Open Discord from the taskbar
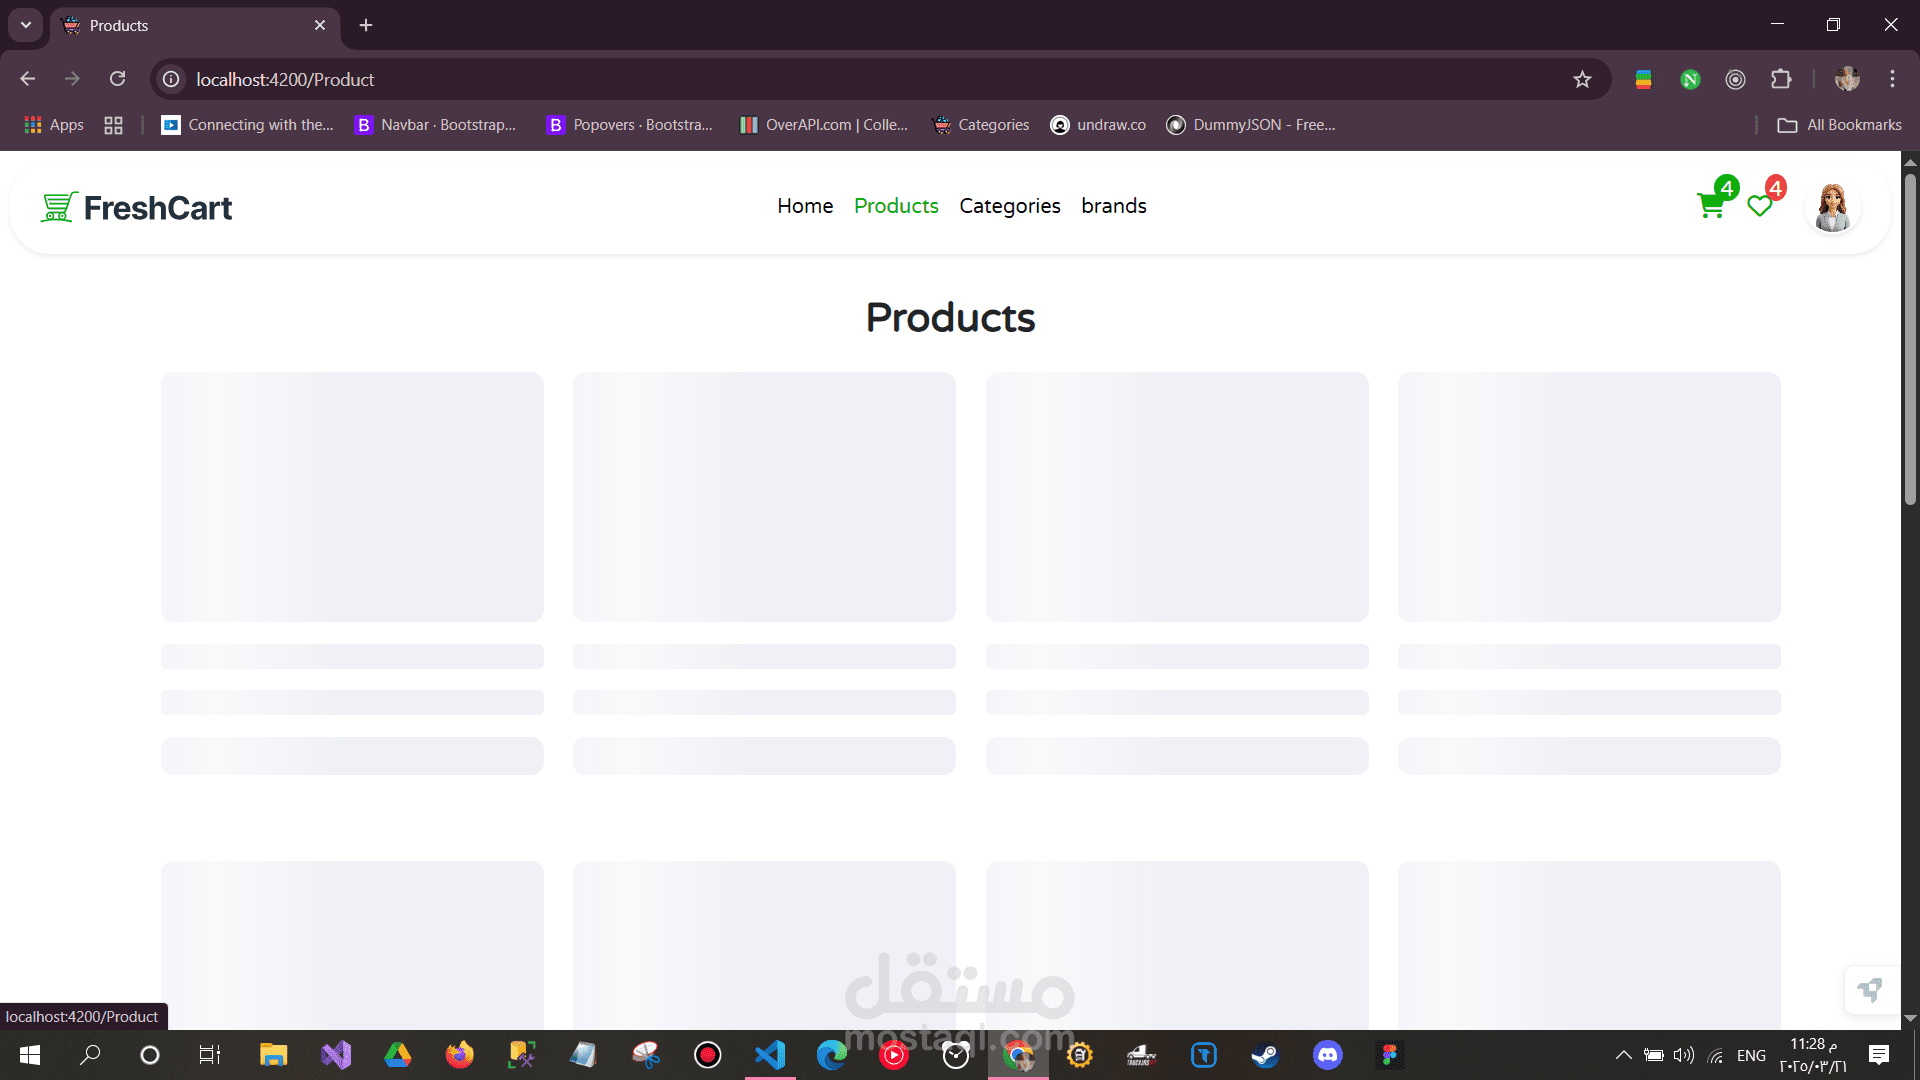This screenshot has width=1920, height=1080. point(1327,1055)
